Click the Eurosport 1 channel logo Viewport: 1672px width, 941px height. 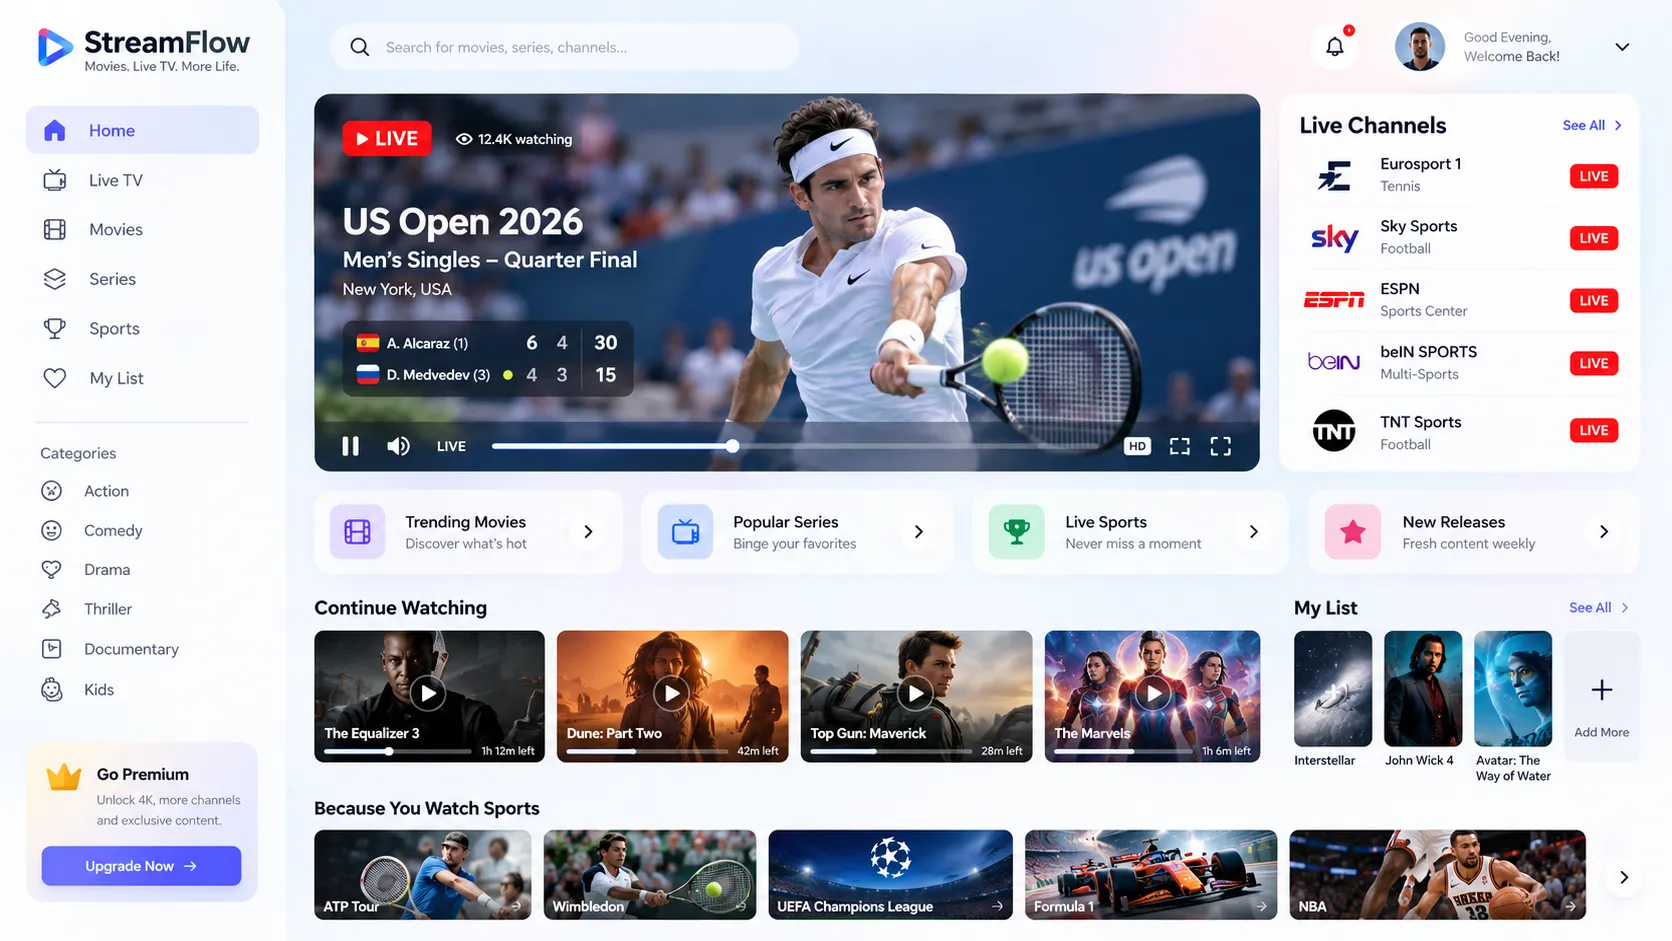1334,176
